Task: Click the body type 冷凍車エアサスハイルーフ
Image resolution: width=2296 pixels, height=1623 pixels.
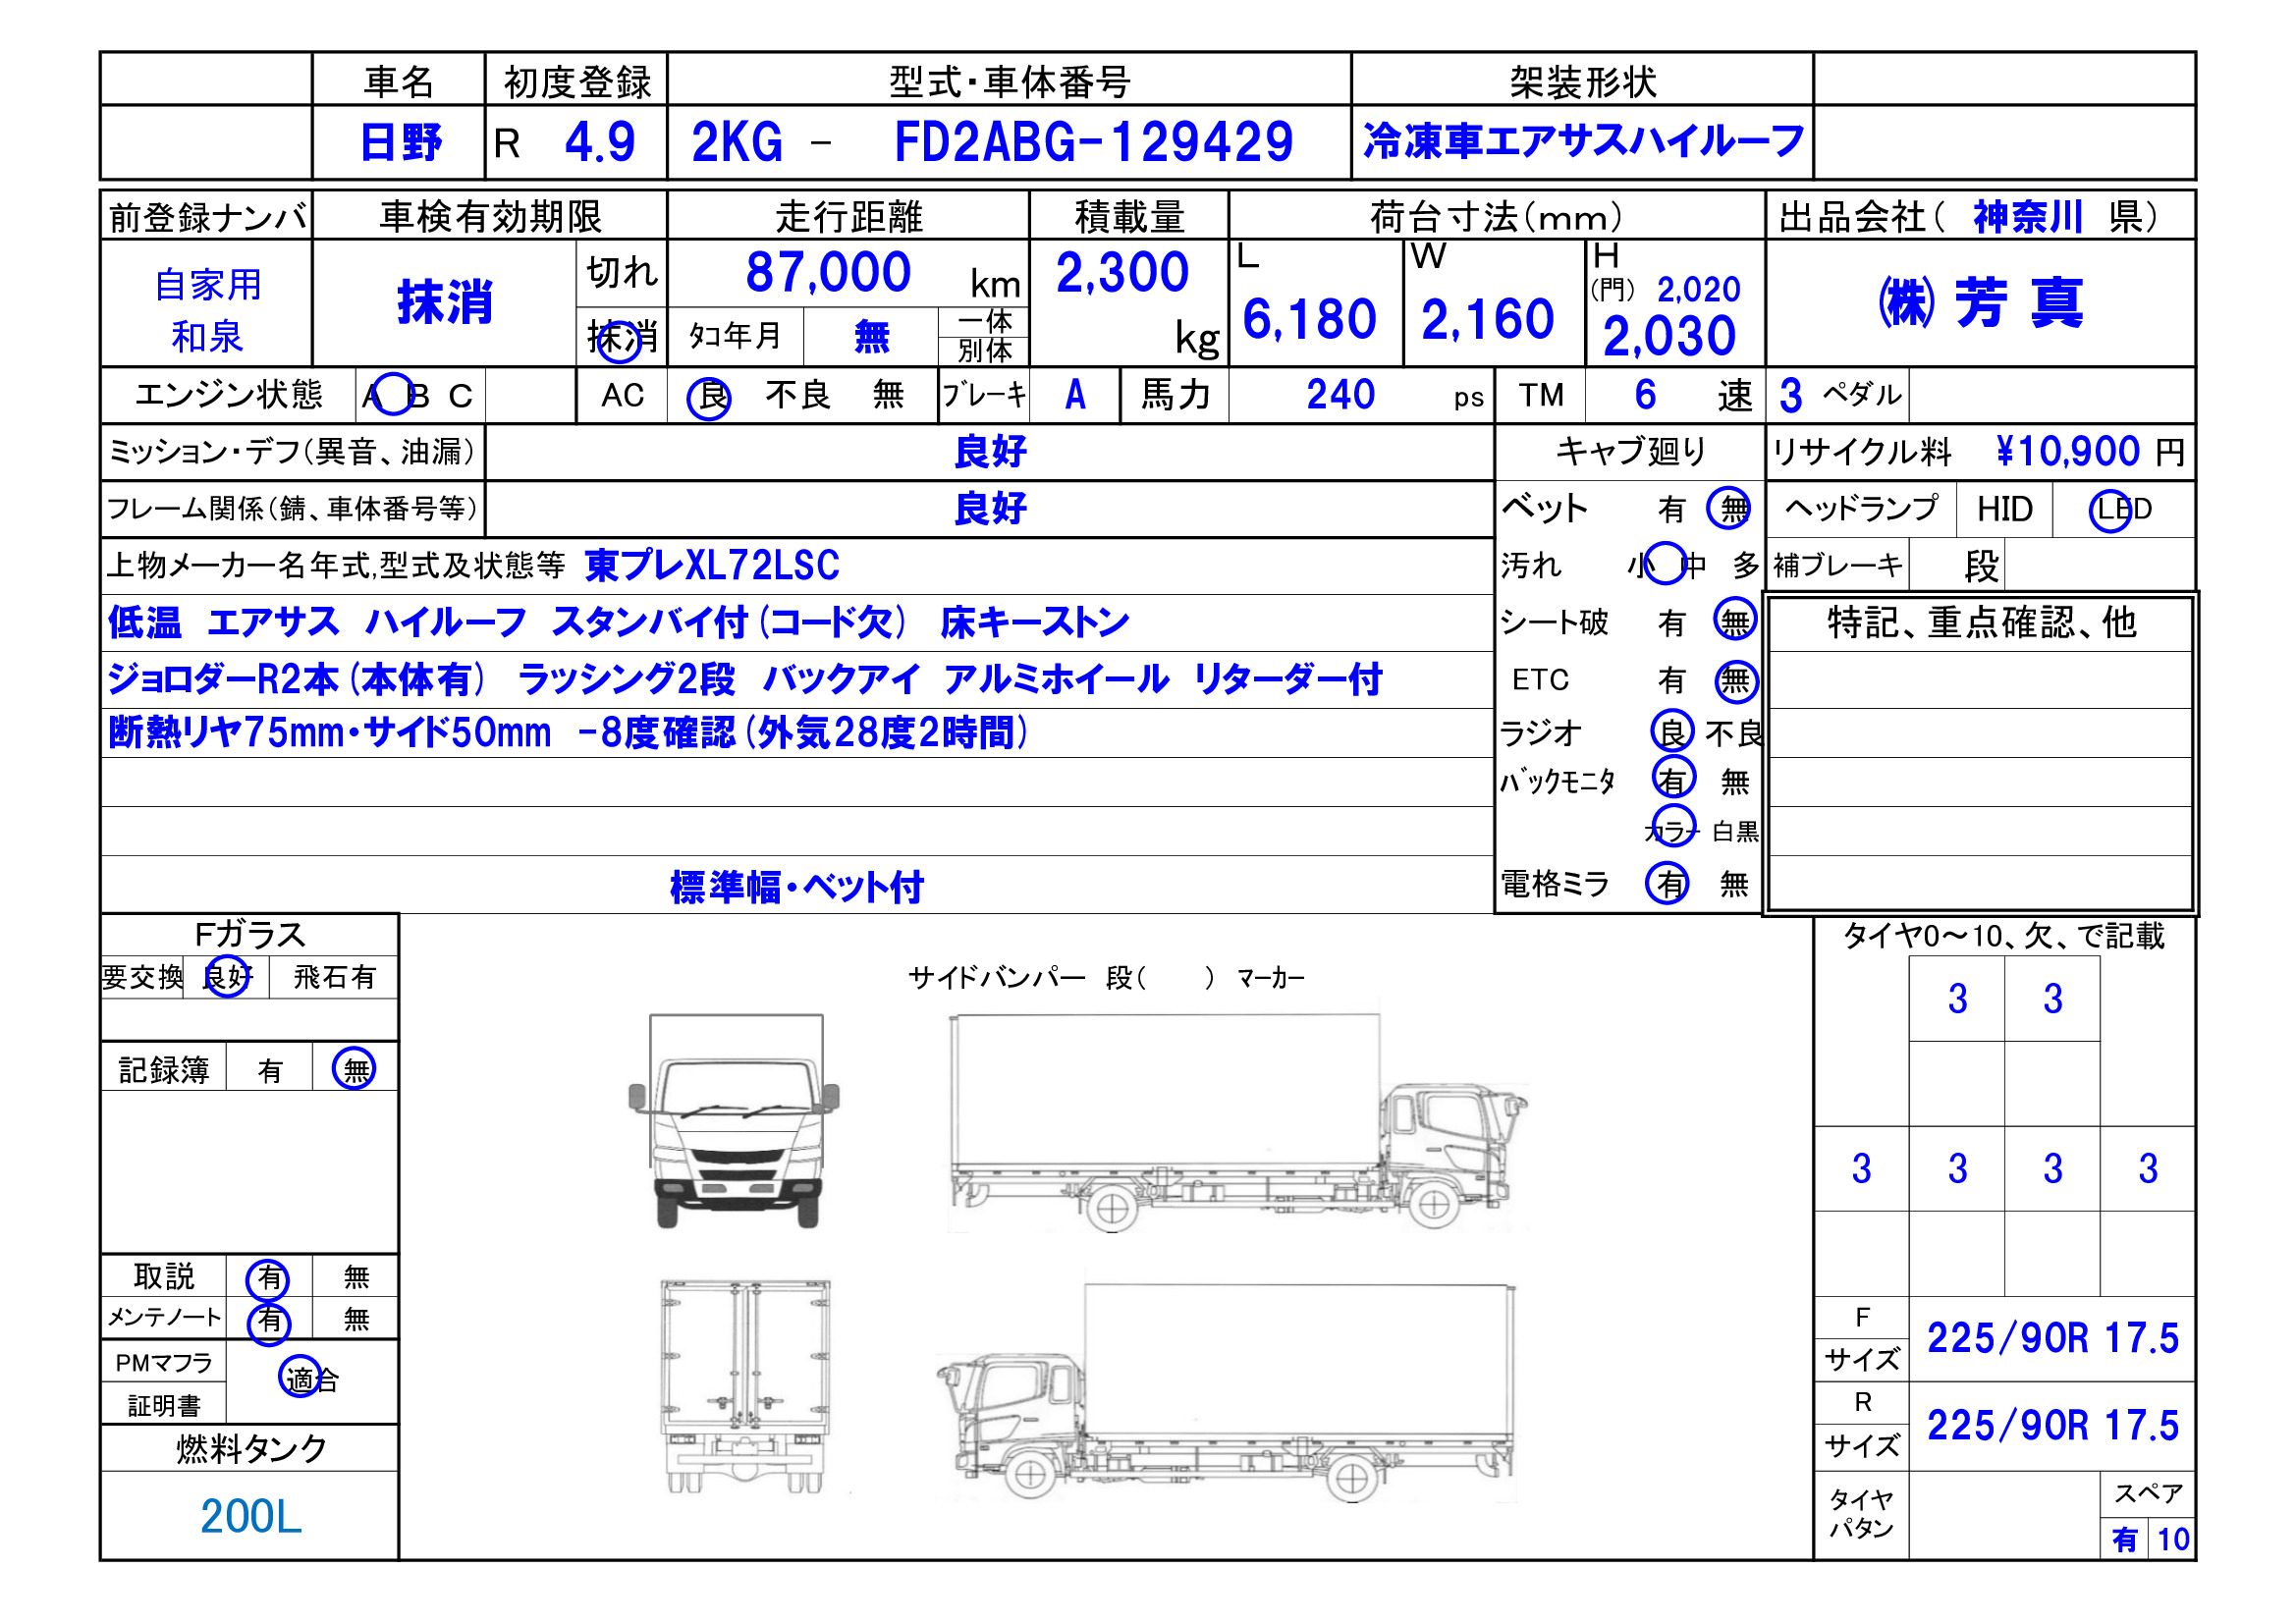Action: point(1584,141)
